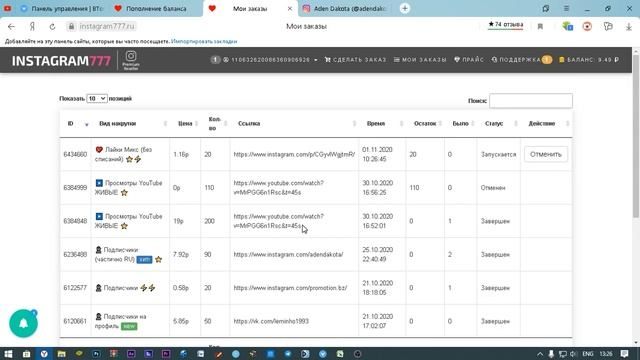
Task: Open the Показать позиций count dropdown
Action: 97,99
